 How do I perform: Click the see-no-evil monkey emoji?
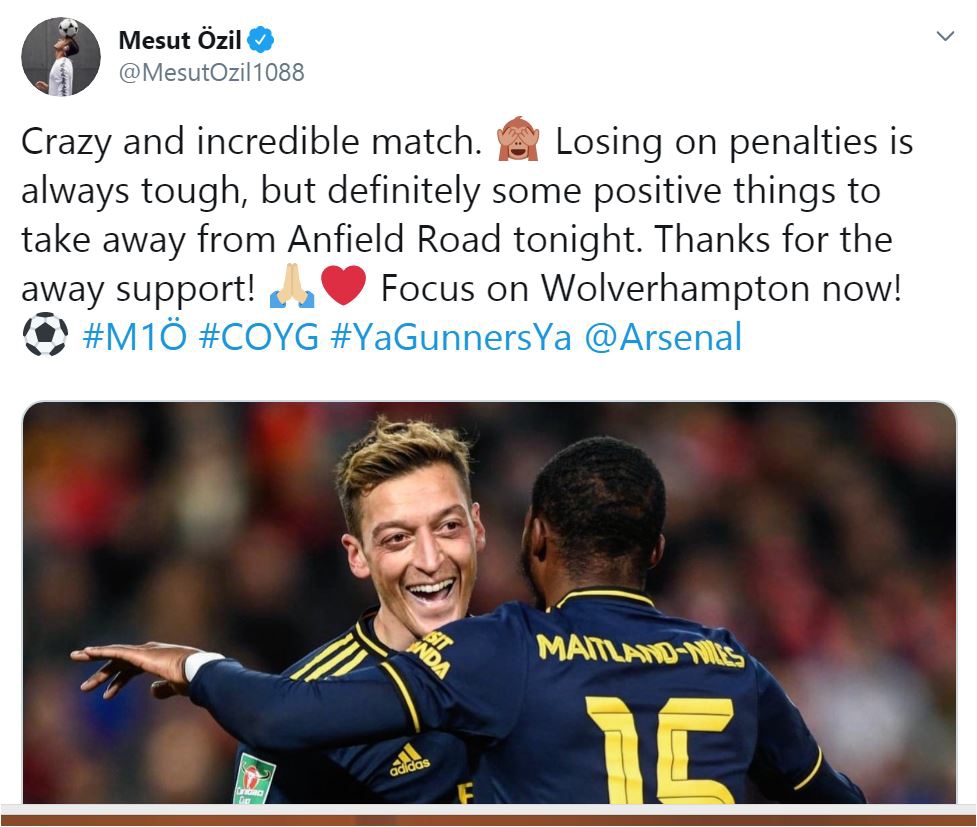click(518, 140)
